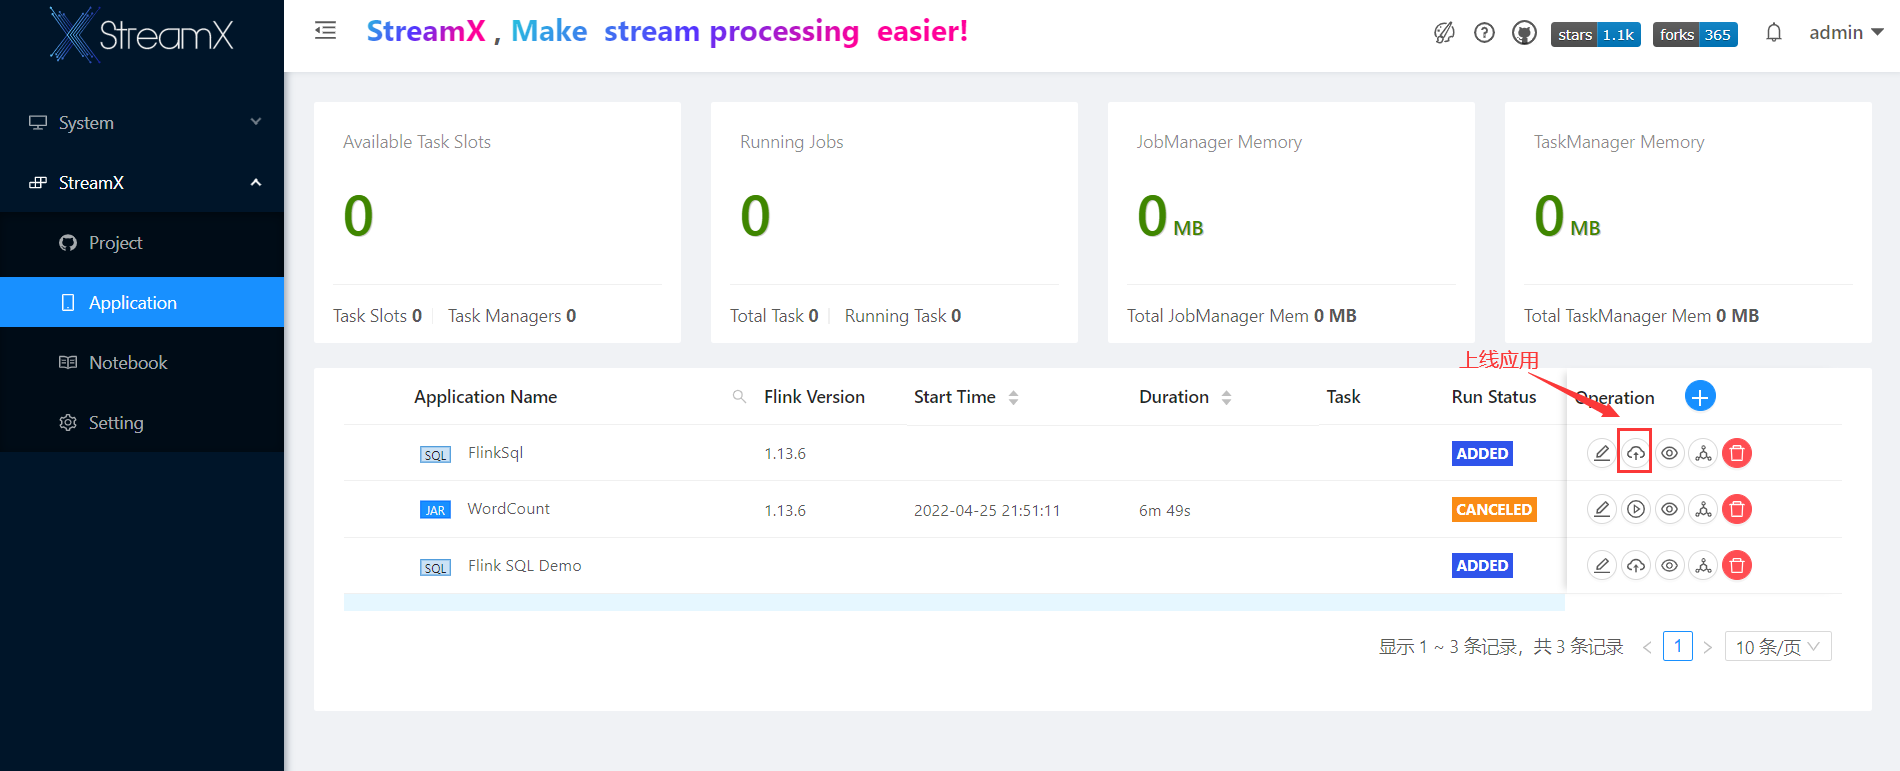The image size is (1900, 771).
Task: Add a new application with plus button
Action: coord(1700,396)
